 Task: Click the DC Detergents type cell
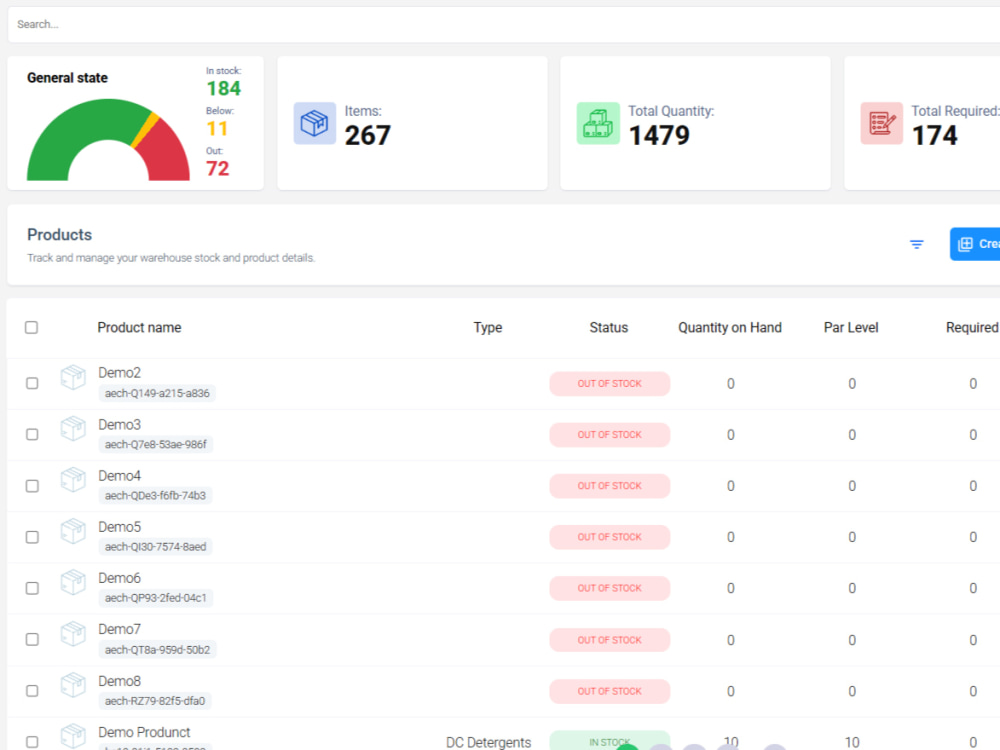[488, 742]
